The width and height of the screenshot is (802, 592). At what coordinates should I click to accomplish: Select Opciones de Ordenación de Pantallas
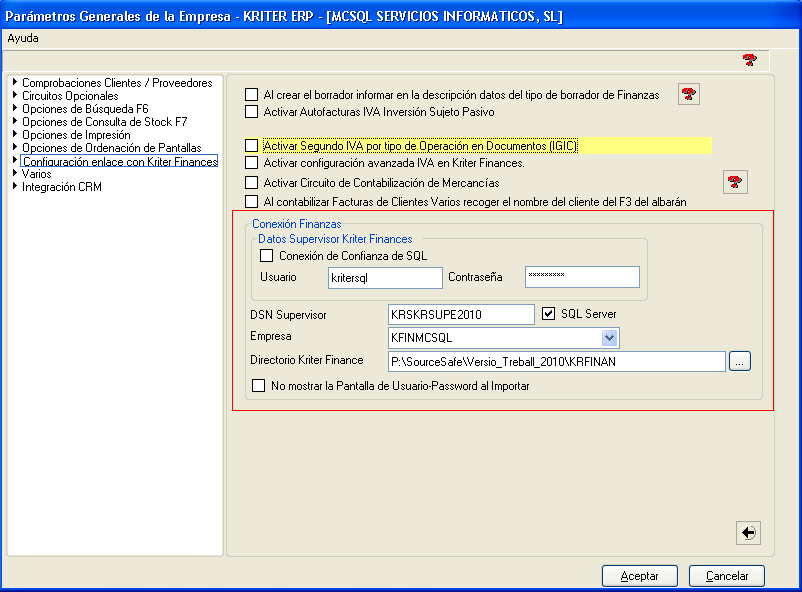click(x=112, y=148)
